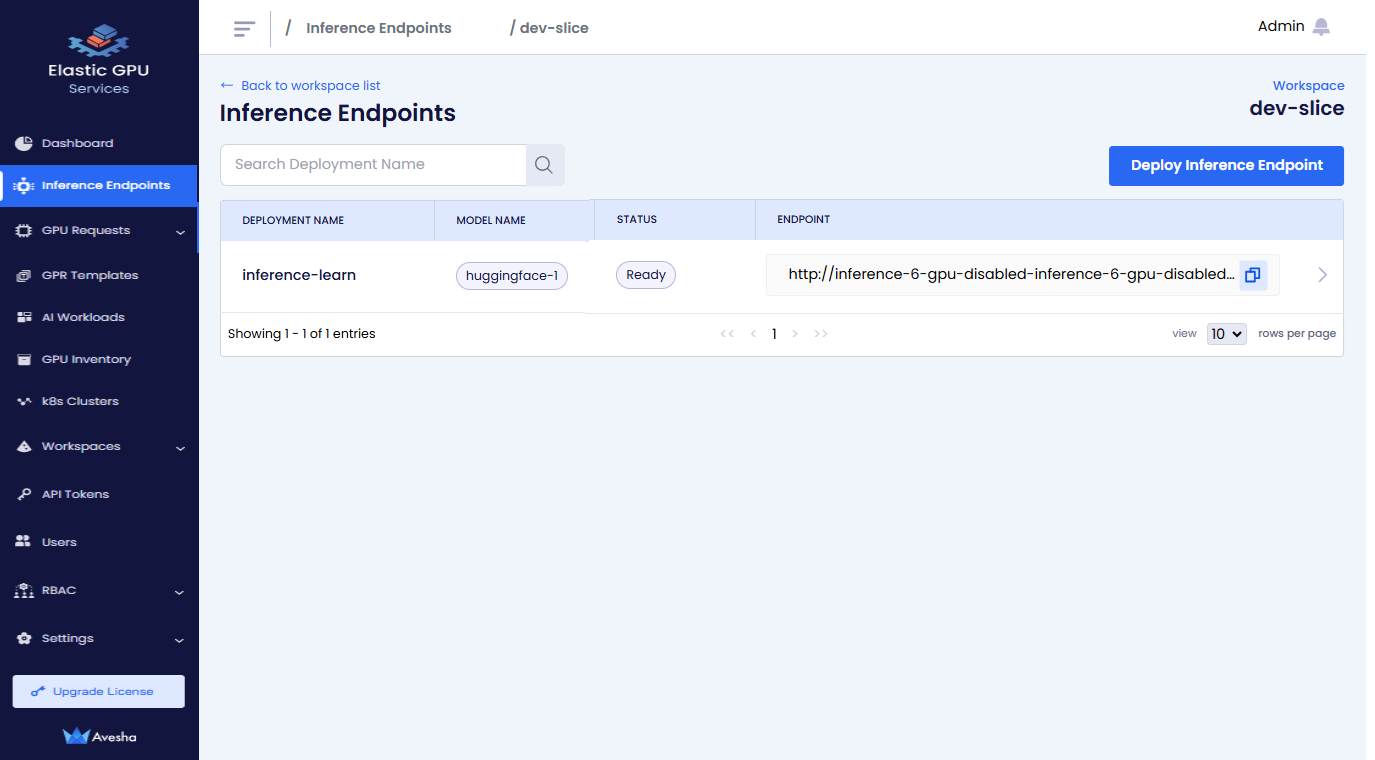Open inference-learn row details chevron
The height and width of the screenshot is (760, 1375).
pyautogui.click(x=1322, y=275)
